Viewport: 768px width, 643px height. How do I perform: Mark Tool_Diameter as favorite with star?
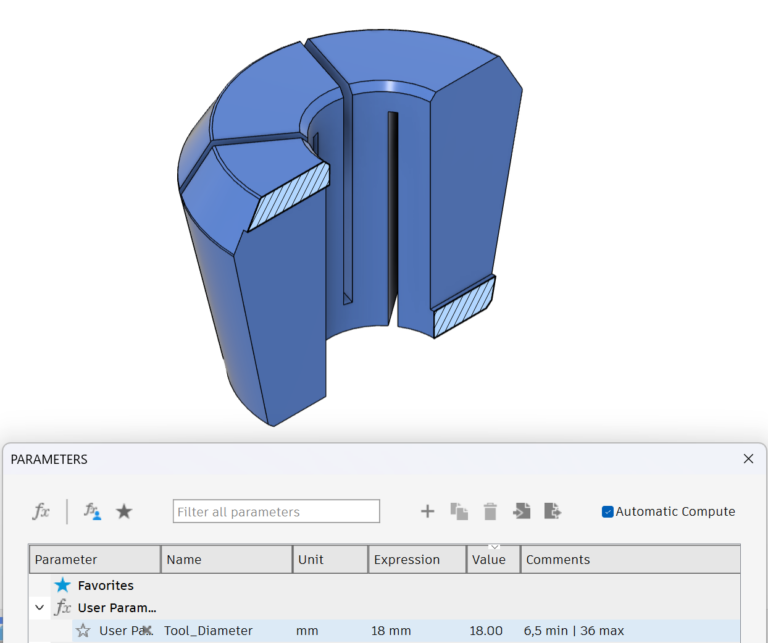click(83, 630)
